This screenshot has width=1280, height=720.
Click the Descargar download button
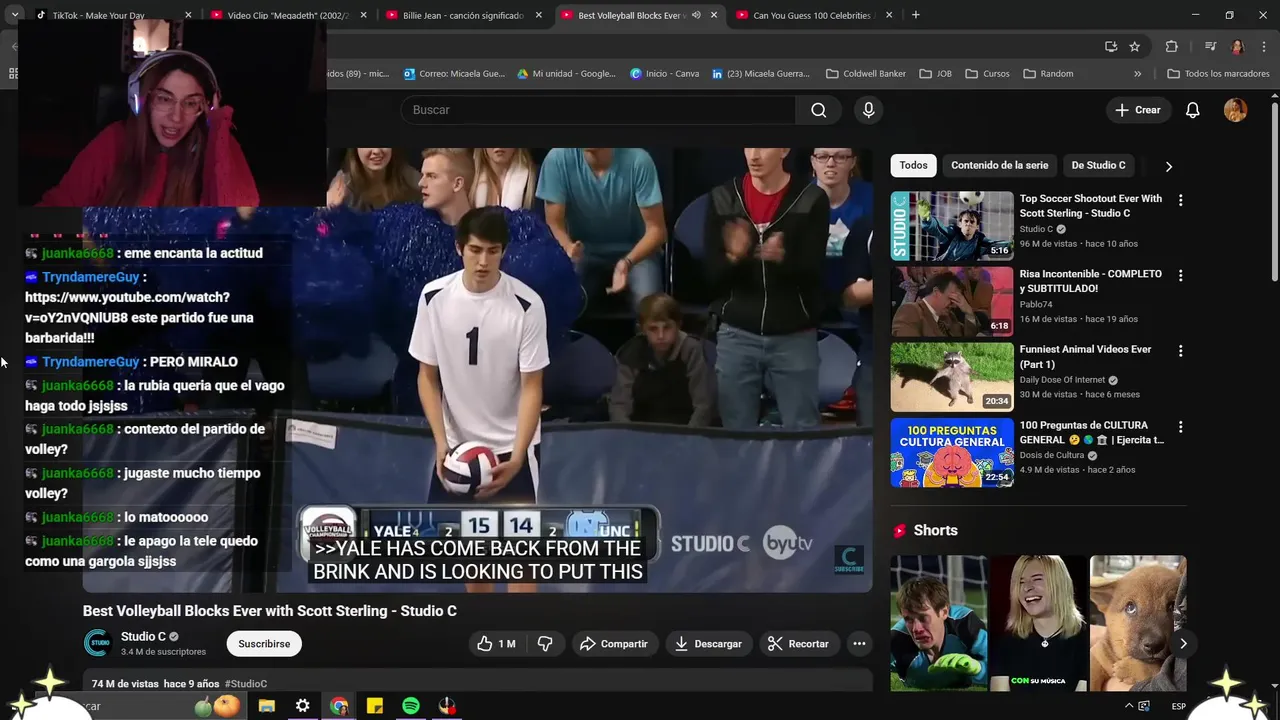[x=708, y=644]
